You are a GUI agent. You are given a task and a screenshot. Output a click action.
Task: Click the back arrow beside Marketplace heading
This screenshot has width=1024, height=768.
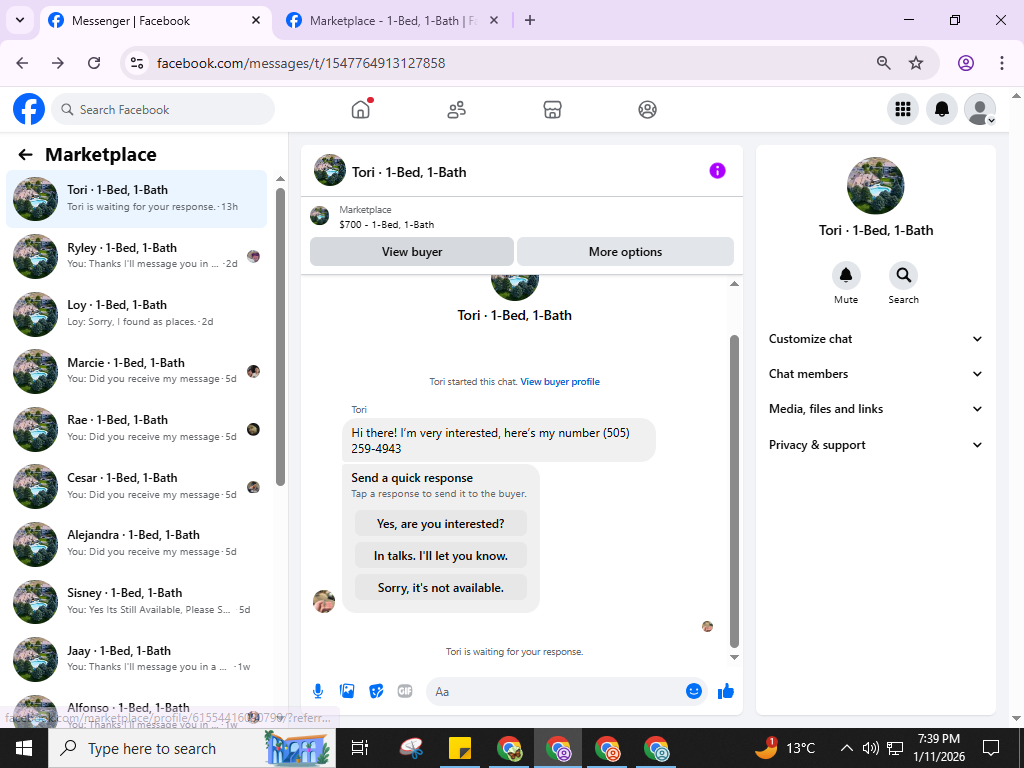[25, 155]
